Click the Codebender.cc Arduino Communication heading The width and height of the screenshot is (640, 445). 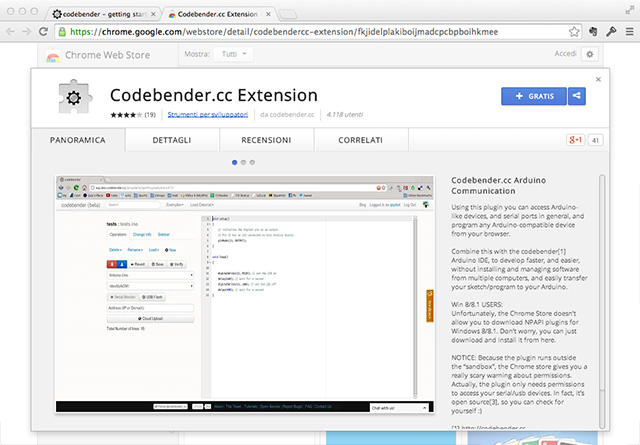(498, 185)
